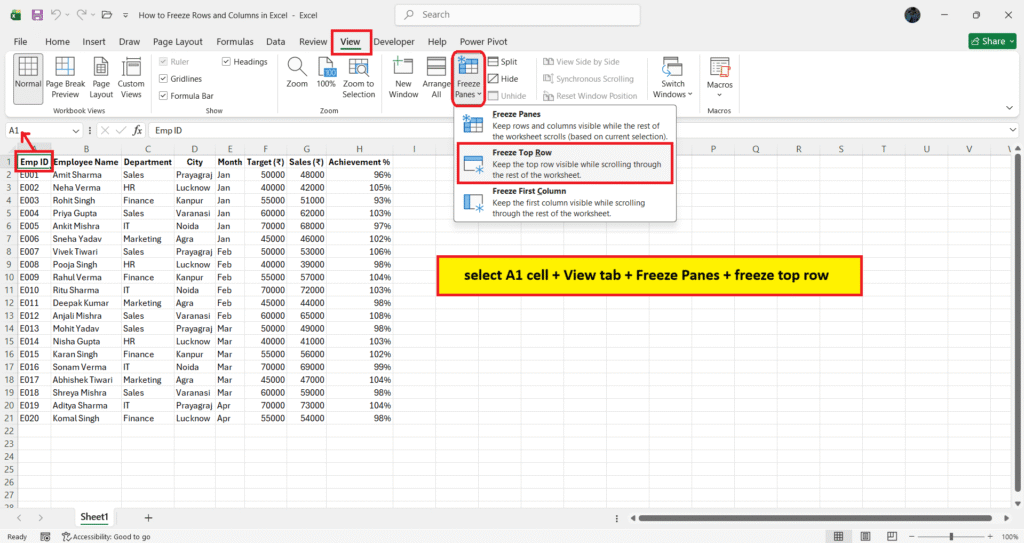Switch to the Home tab
Screen dimensions: 1024x543
57,41
